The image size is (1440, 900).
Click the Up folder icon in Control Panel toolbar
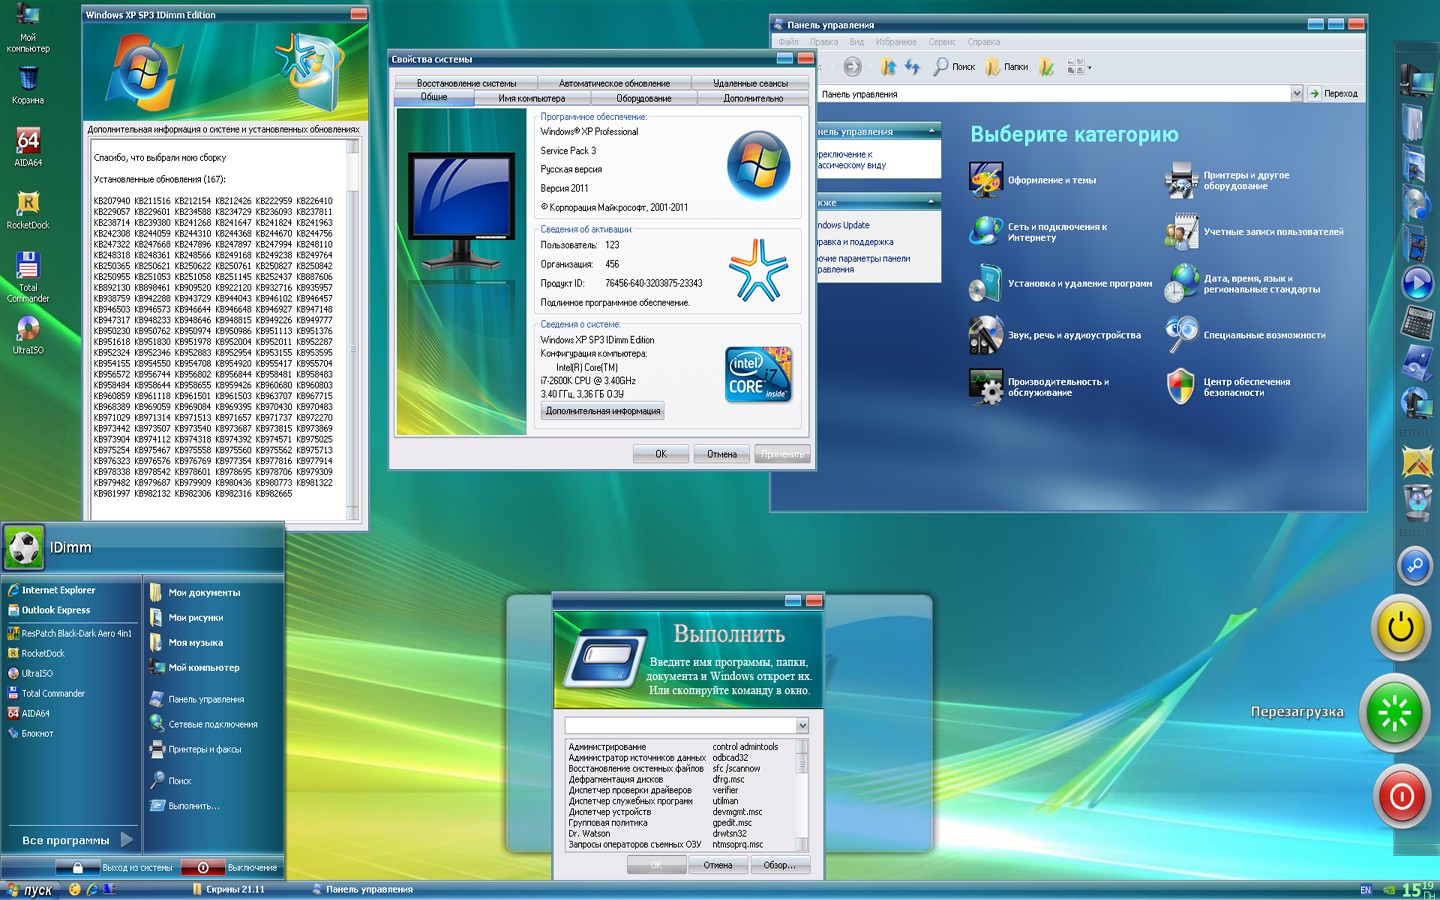tap(888, 67)
